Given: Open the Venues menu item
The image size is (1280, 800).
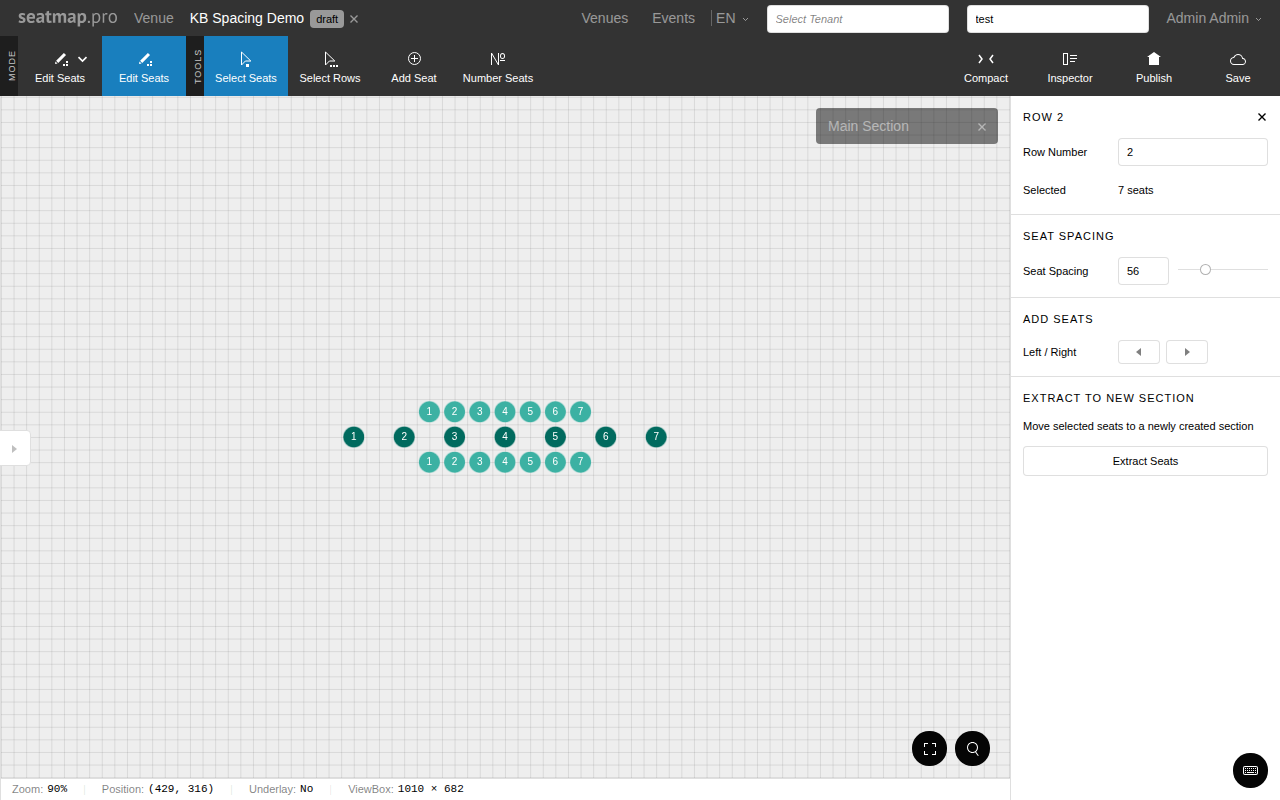Looking at the screenshot, I should [604, 18].
